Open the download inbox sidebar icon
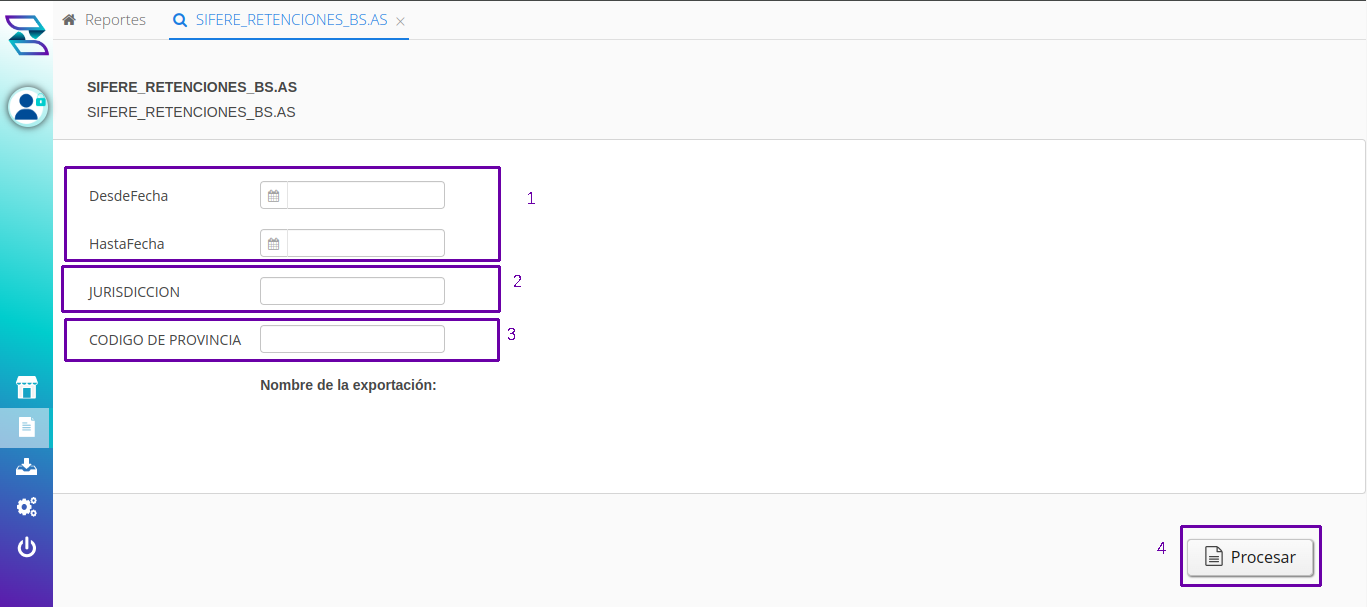This screenshot has height=607, width=1367. pyautogui.click(x=27, y=467)
